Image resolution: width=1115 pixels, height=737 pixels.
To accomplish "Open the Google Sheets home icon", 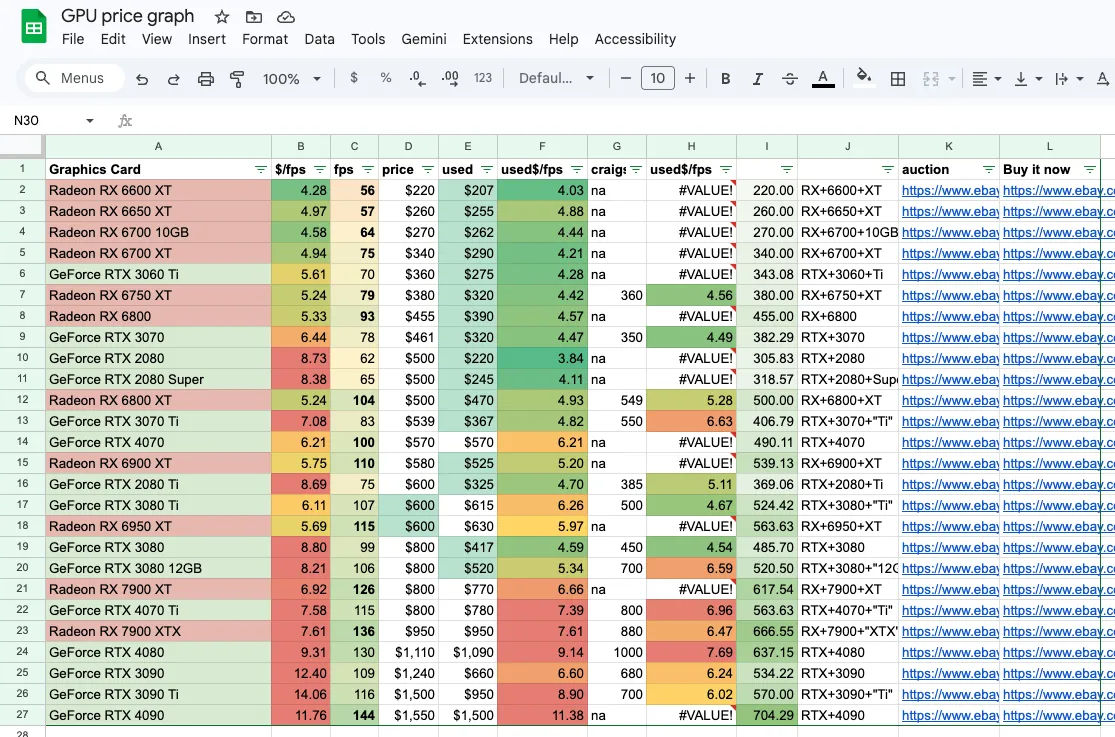I will click(33, 27).
